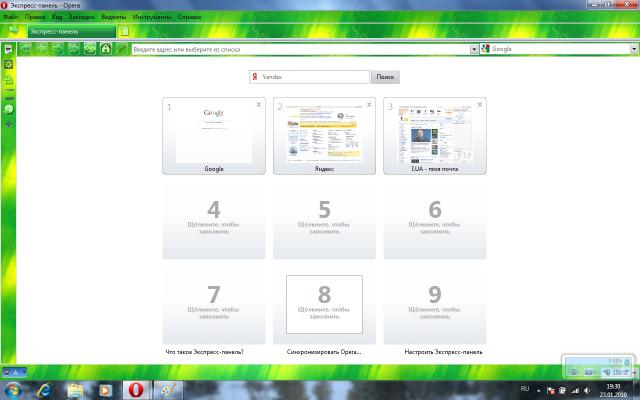This screenshot has height=400, width=640.
Task: Select the Экспресс-панель tab
Action: [x=71, y=31]
